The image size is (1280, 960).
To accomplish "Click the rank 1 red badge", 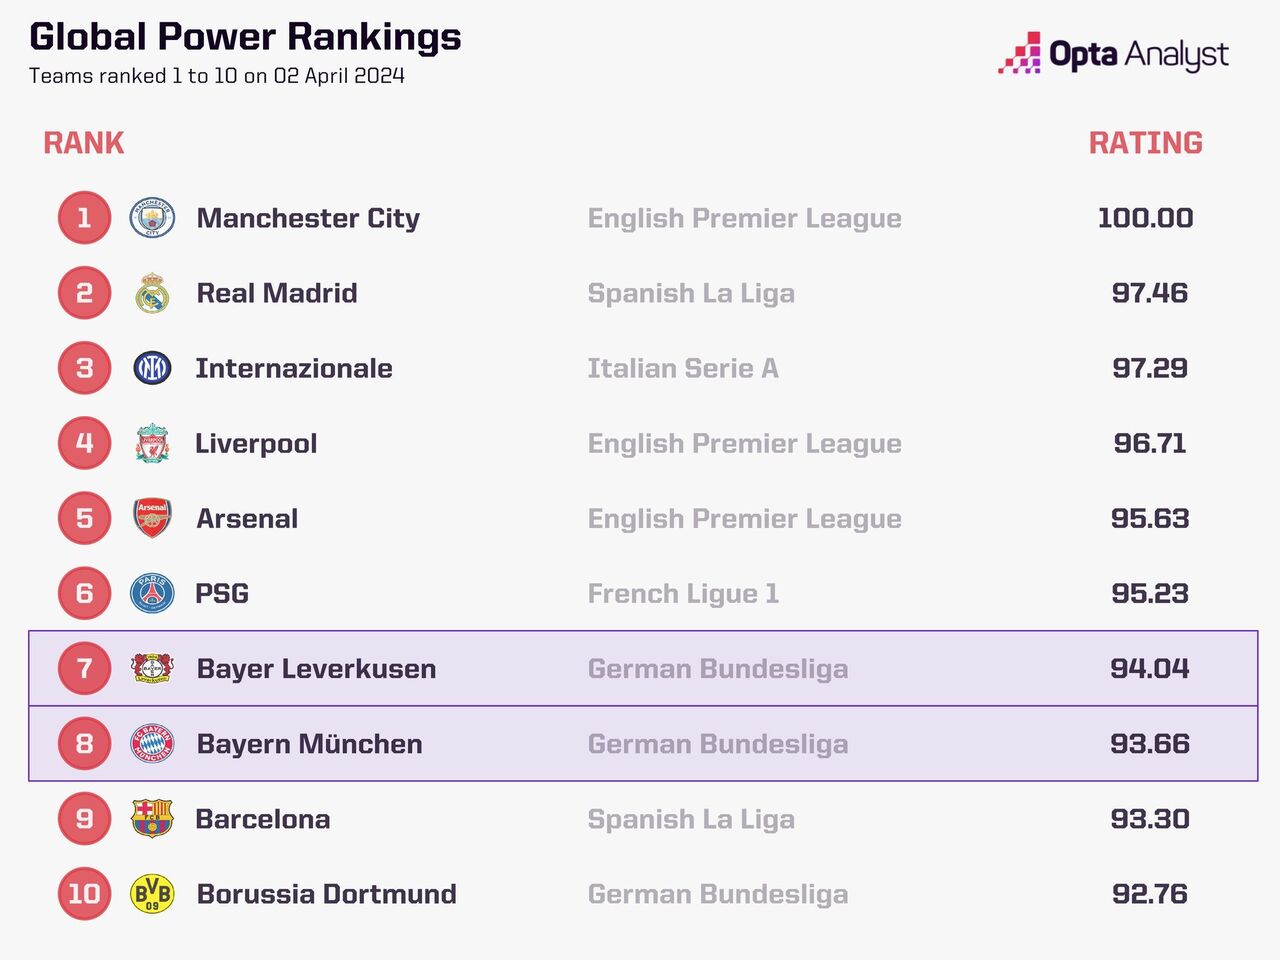I will pyautogui.click(x=84, y=218).
